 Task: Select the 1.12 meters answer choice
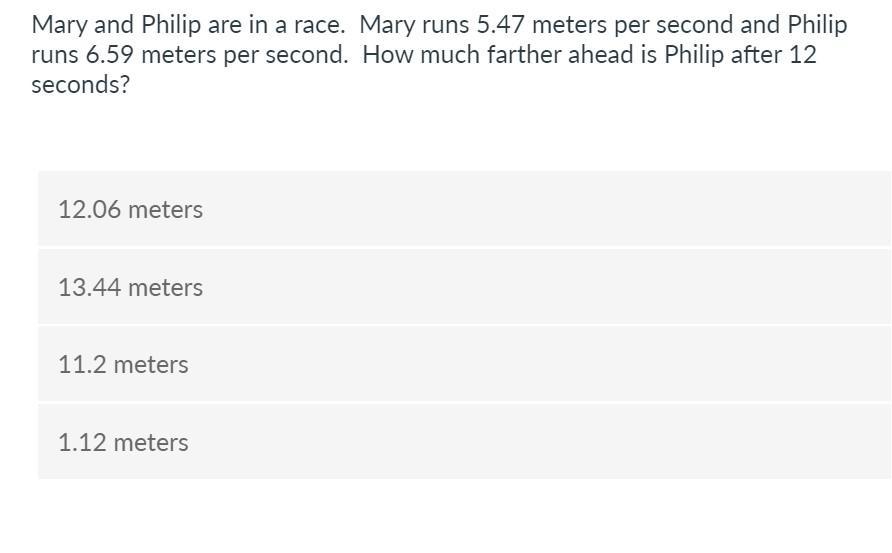(464, 442)
